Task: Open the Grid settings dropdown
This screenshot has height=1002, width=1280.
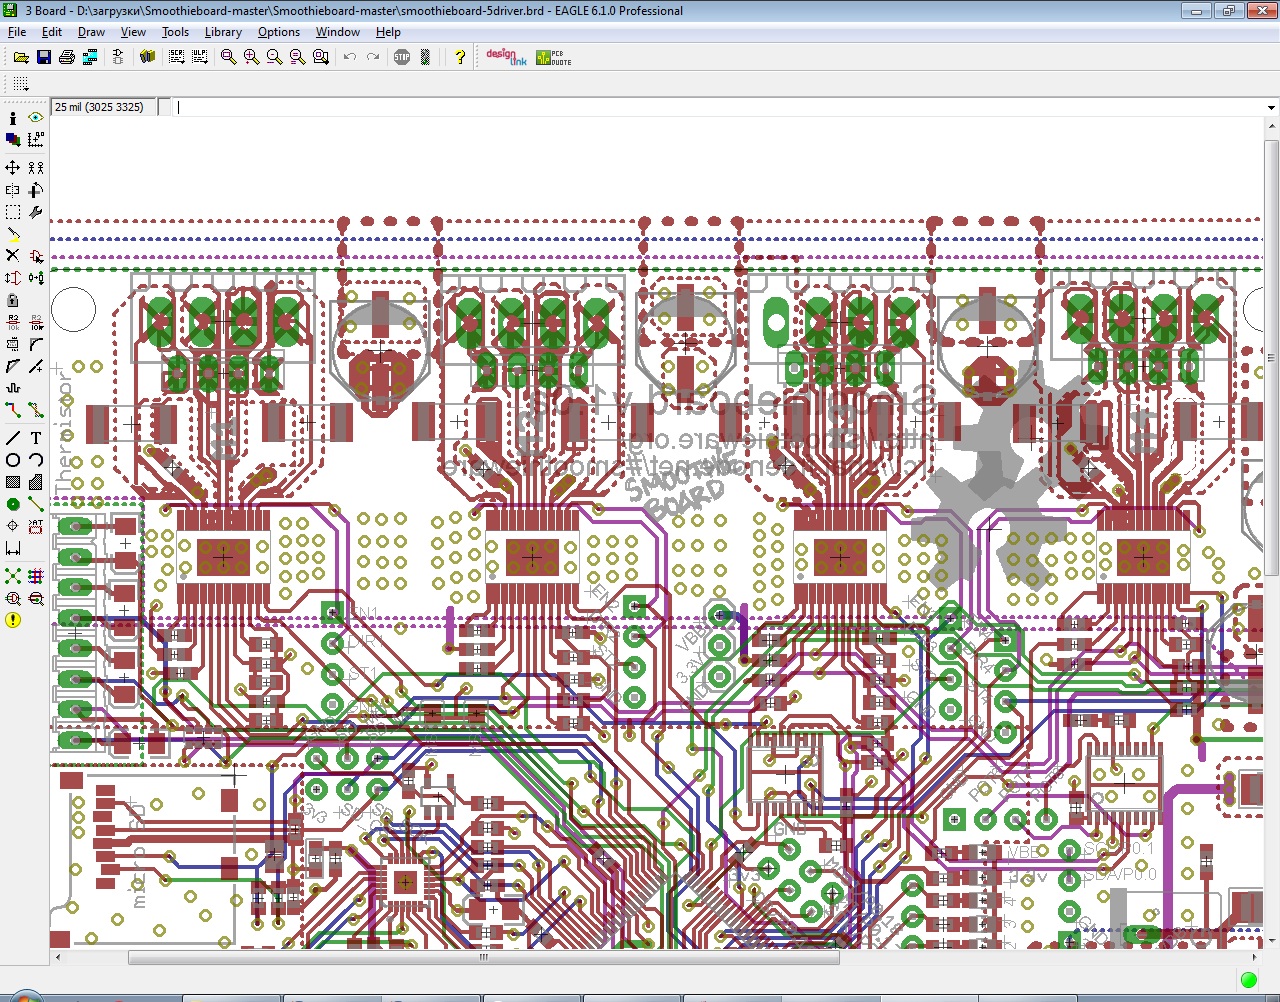Action: (x=21, y=84)
